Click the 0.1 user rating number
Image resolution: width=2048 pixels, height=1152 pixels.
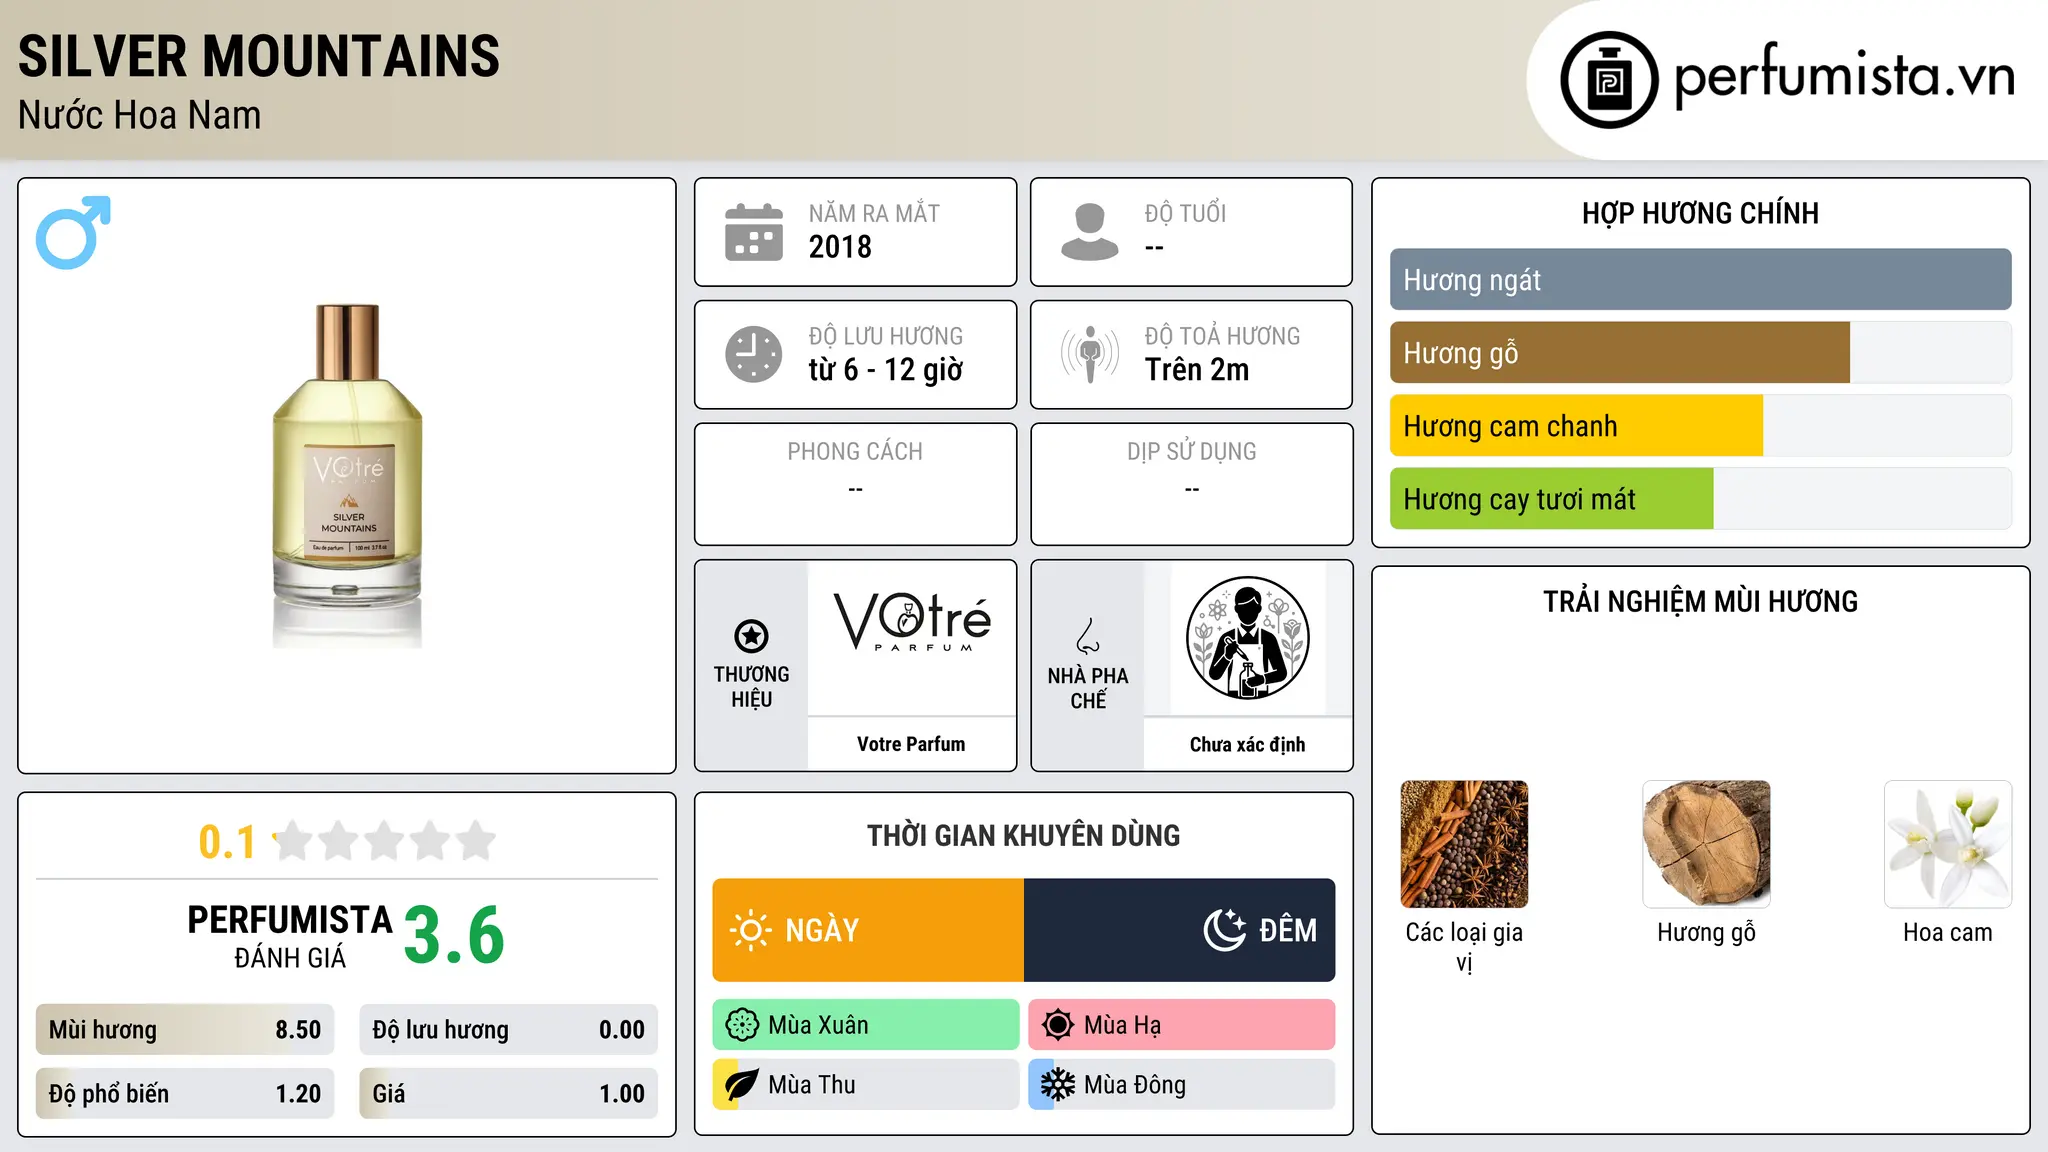click(227, 842)
